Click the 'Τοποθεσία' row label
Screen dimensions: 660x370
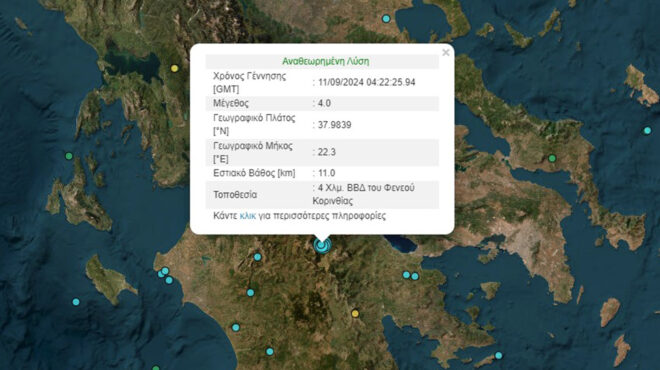(x=235, y=195)
